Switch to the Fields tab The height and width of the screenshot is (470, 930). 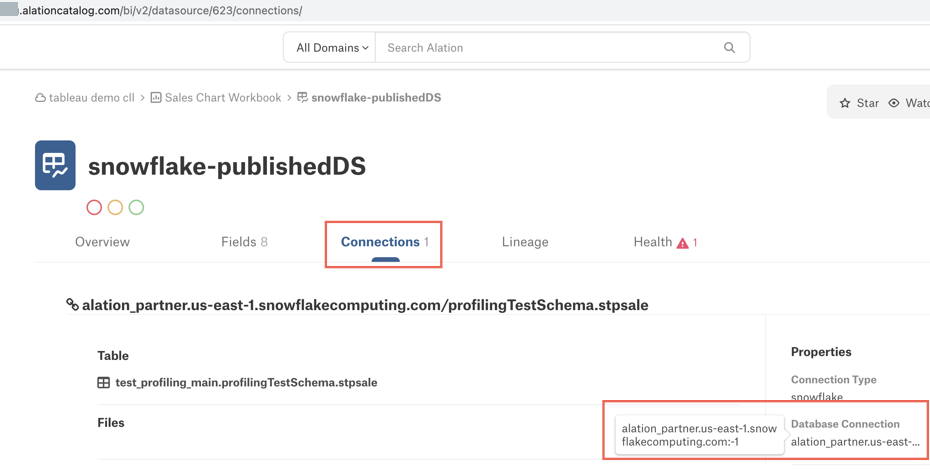[x=244, y=242]
